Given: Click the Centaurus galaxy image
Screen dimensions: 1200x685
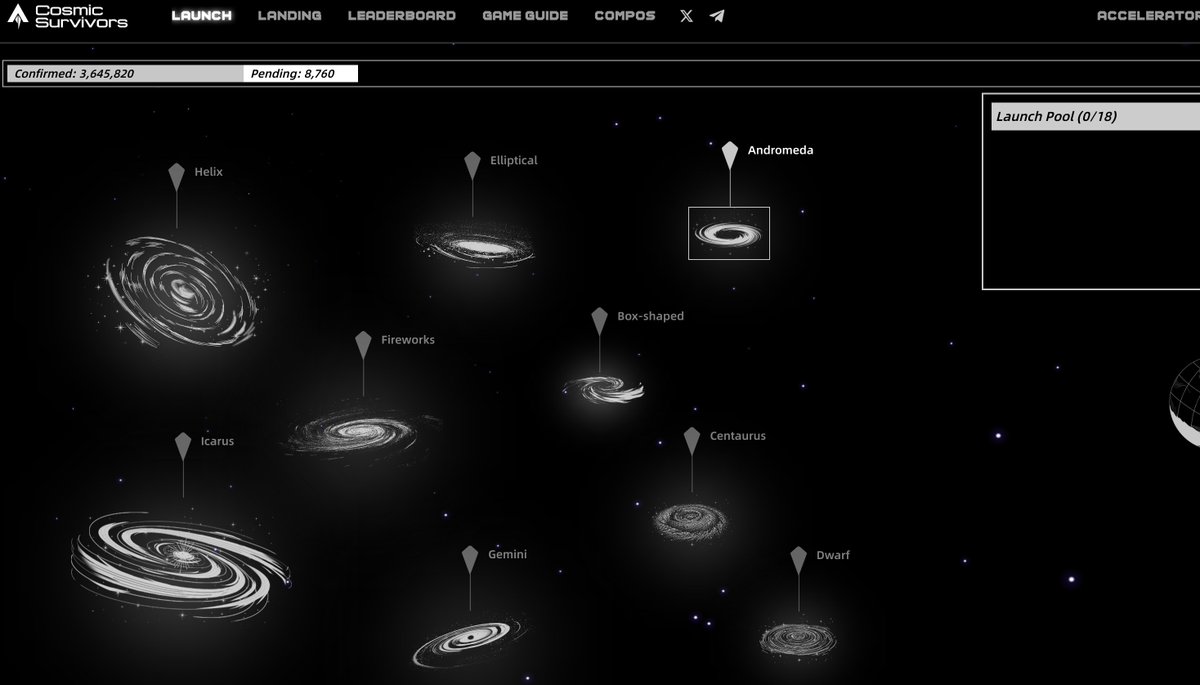Looking at the screenshot, I should 689,520.
